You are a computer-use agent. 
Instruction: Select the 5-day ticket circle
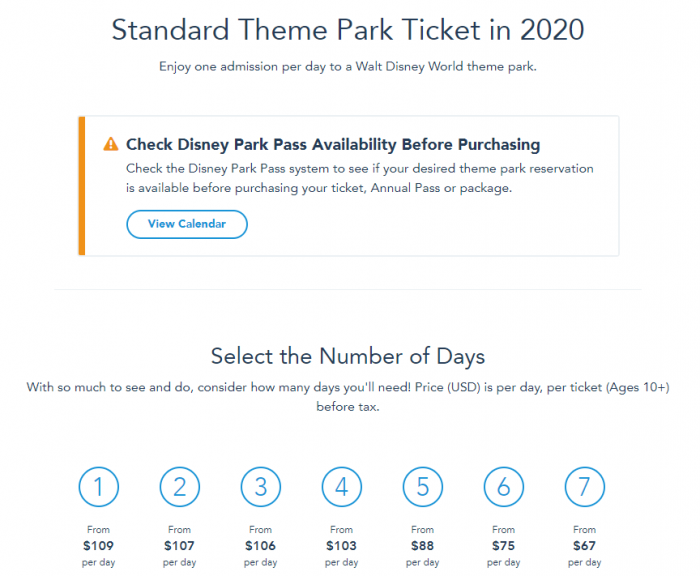(x=423, y=487)
